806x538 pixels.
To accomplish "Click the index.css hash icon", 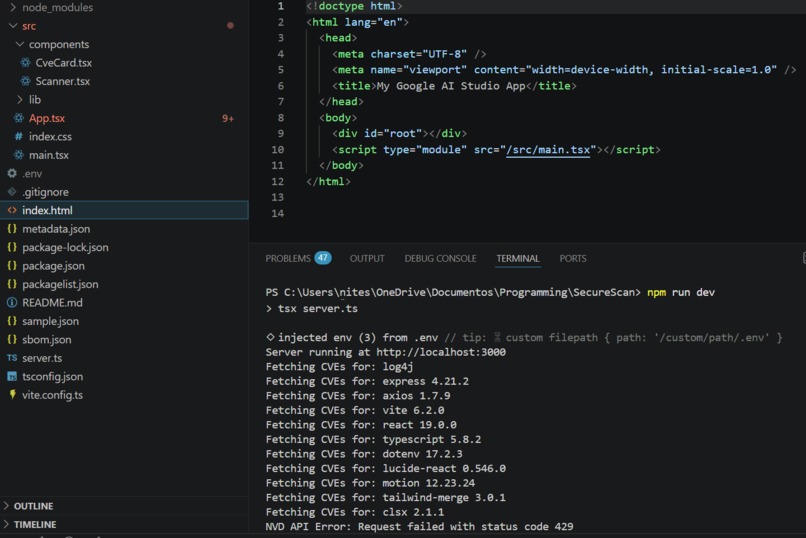I will click(19, 137).
